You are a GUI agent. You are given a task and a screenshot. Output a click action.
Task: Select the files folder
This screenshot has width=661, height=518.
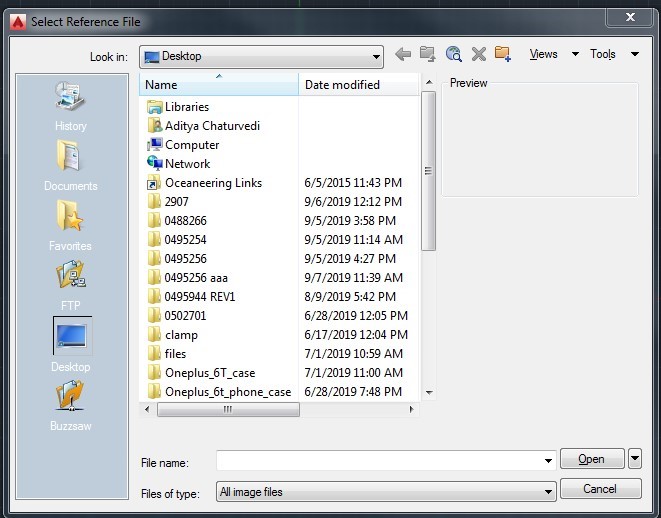[167, 354]
